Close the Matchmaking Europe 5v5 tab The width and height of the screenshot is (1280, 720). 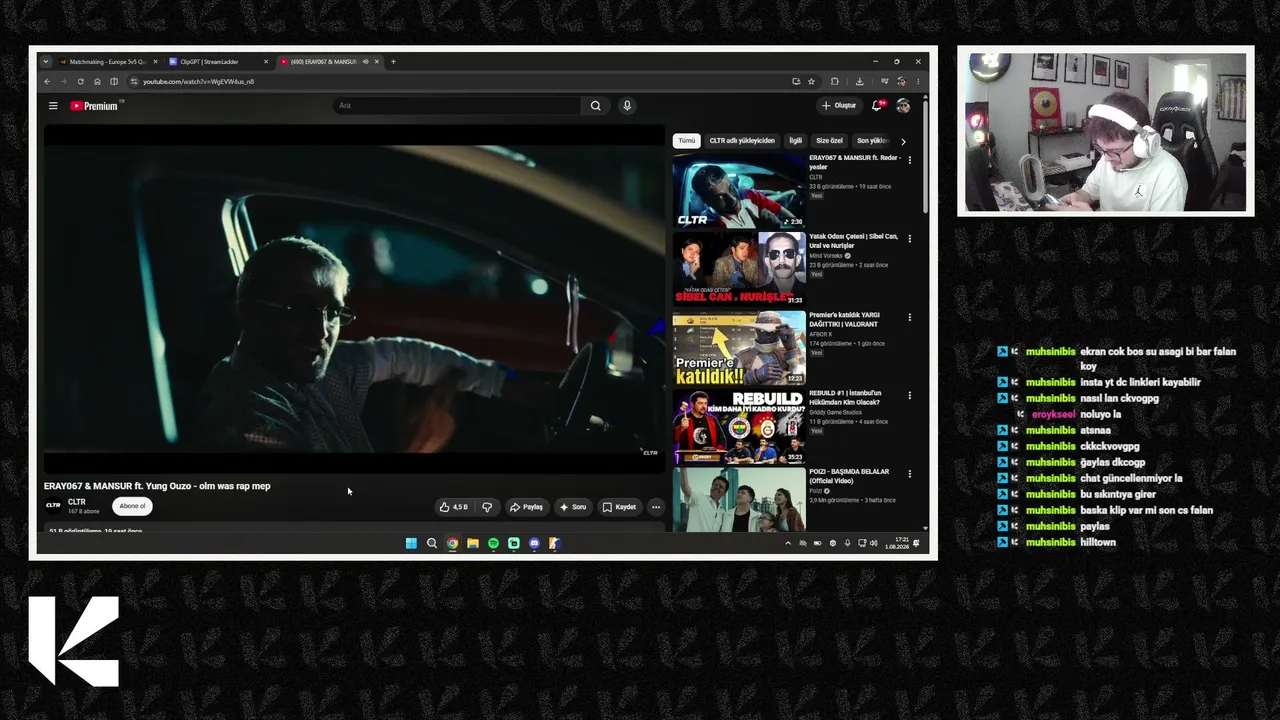pyautogui.click(x=155, y=62)
